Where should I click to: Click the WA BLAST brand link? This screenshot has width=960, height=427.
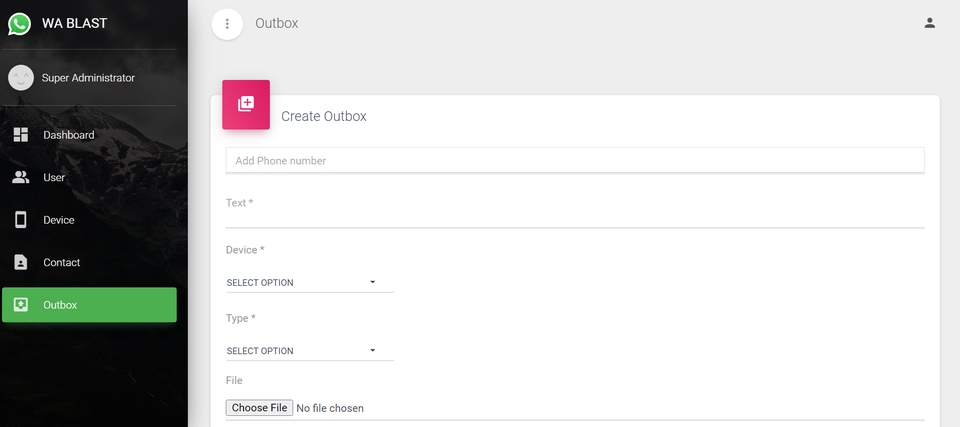coord(74,23)
